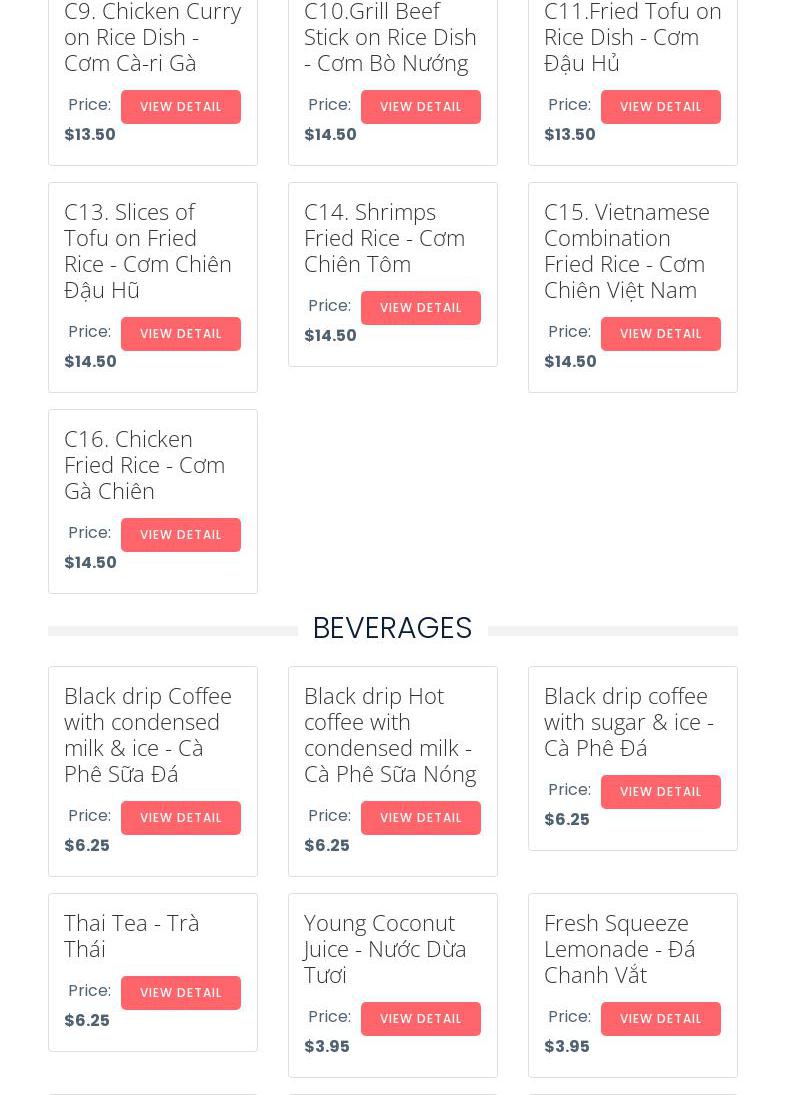The height and width of the screenshot is (1095, 785).
Task: Open Young Coconut Juice details
Action: click(420, 1019)
